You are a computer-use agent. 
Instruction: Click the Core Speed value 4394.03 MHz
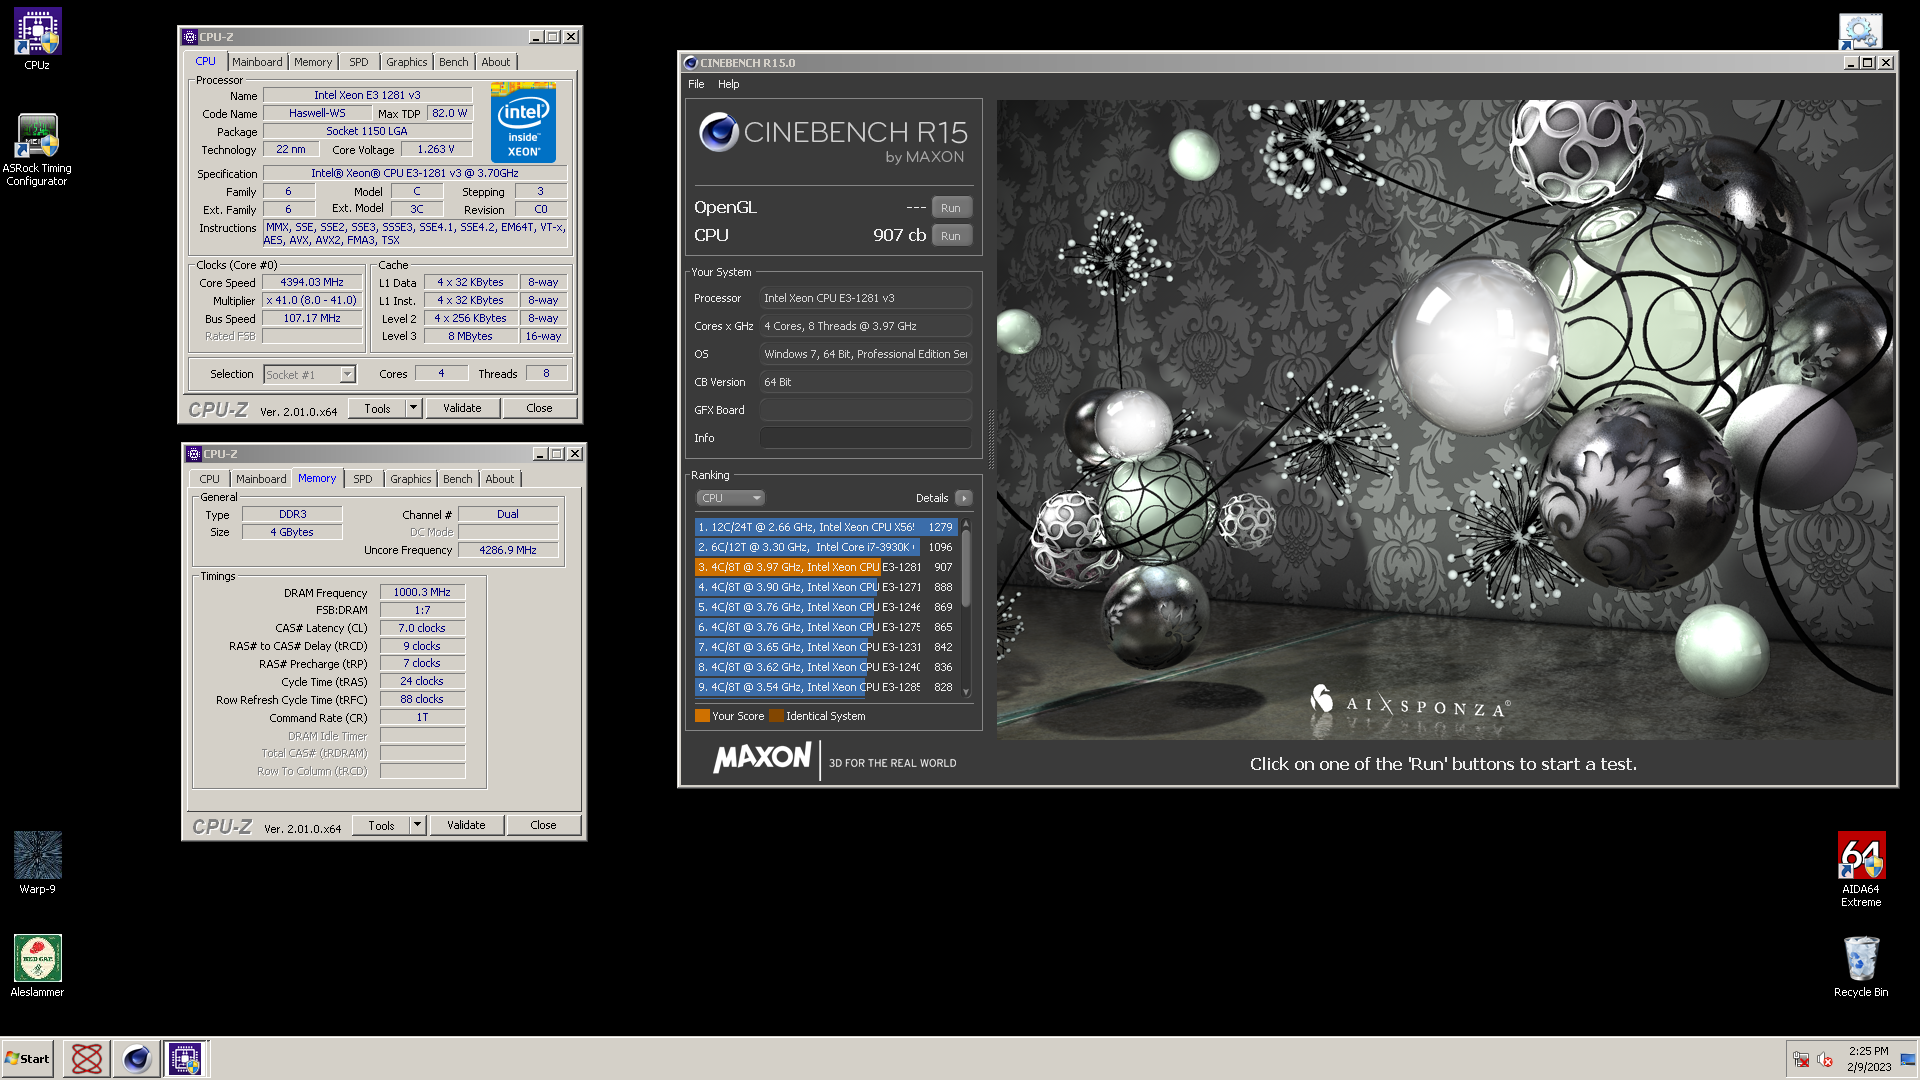pyautogui.click(x=312, y=283)
